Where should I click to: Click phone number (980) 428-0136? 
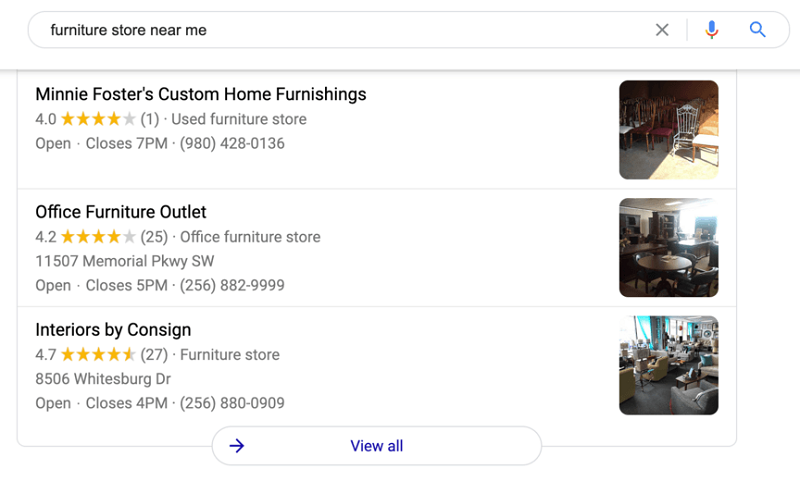232,143
